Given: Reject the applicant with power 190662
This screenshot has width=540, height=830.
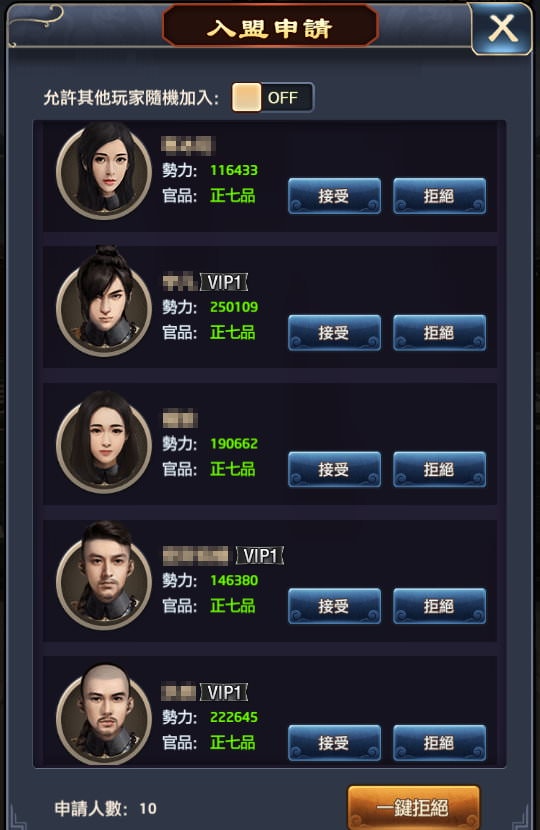Looking at the screenshot, I should [439, 469].
